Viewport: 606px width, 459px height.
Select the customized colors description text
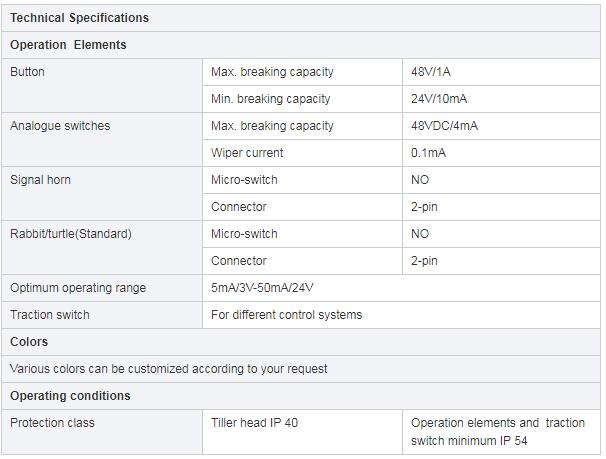tap(169, 369)
